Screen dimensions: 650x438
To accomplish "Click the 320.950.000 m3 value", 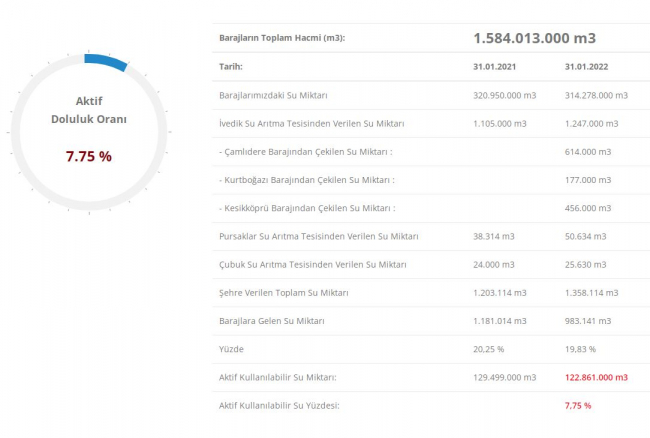I will (505, 95).
